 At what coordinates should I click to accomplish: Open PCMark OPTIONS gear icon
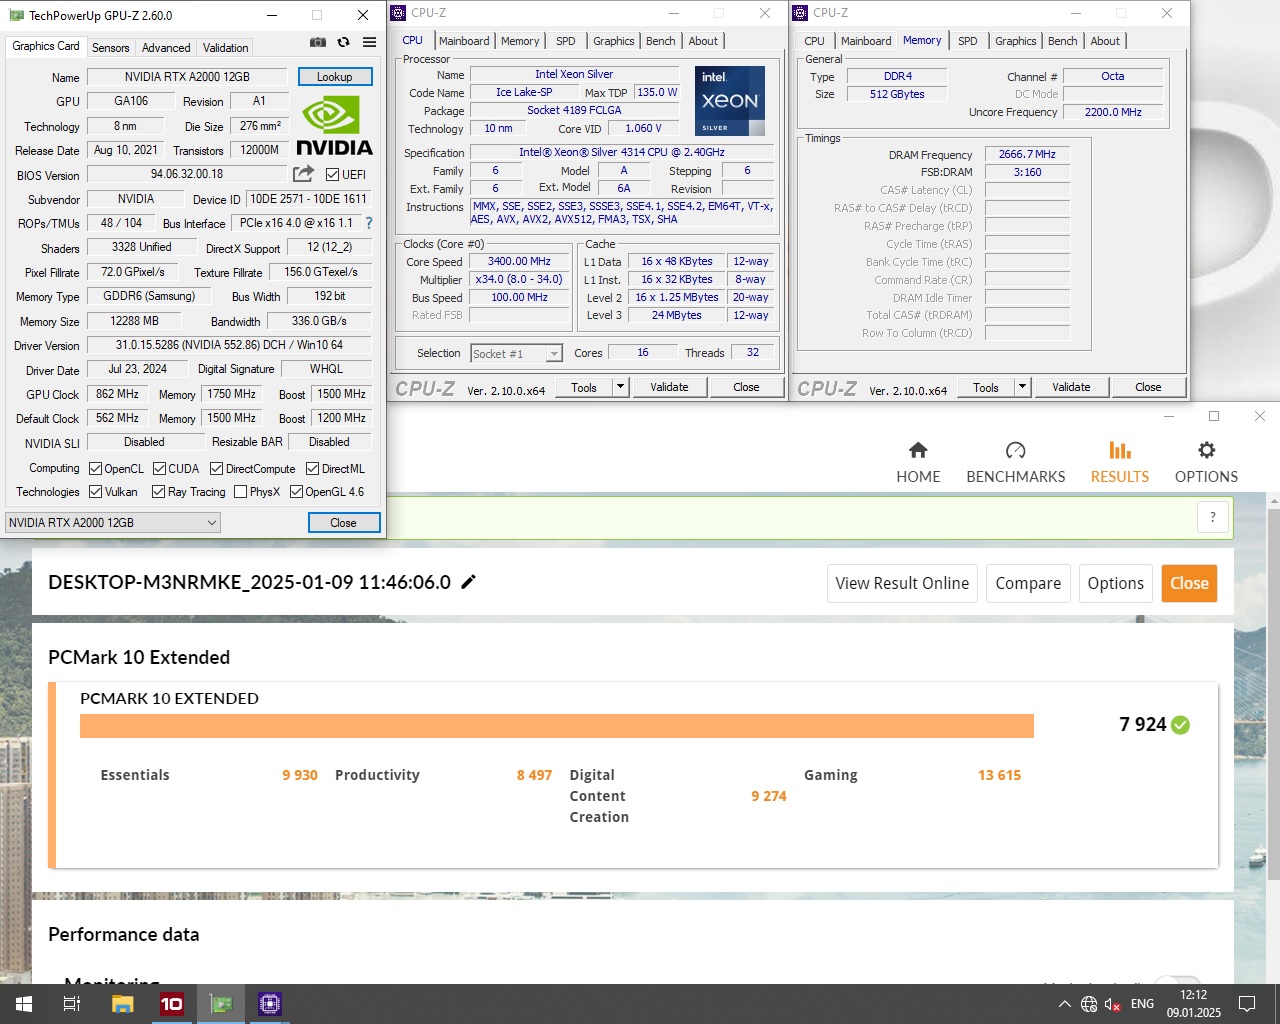pyautogui.click(x=1206, y=450)
